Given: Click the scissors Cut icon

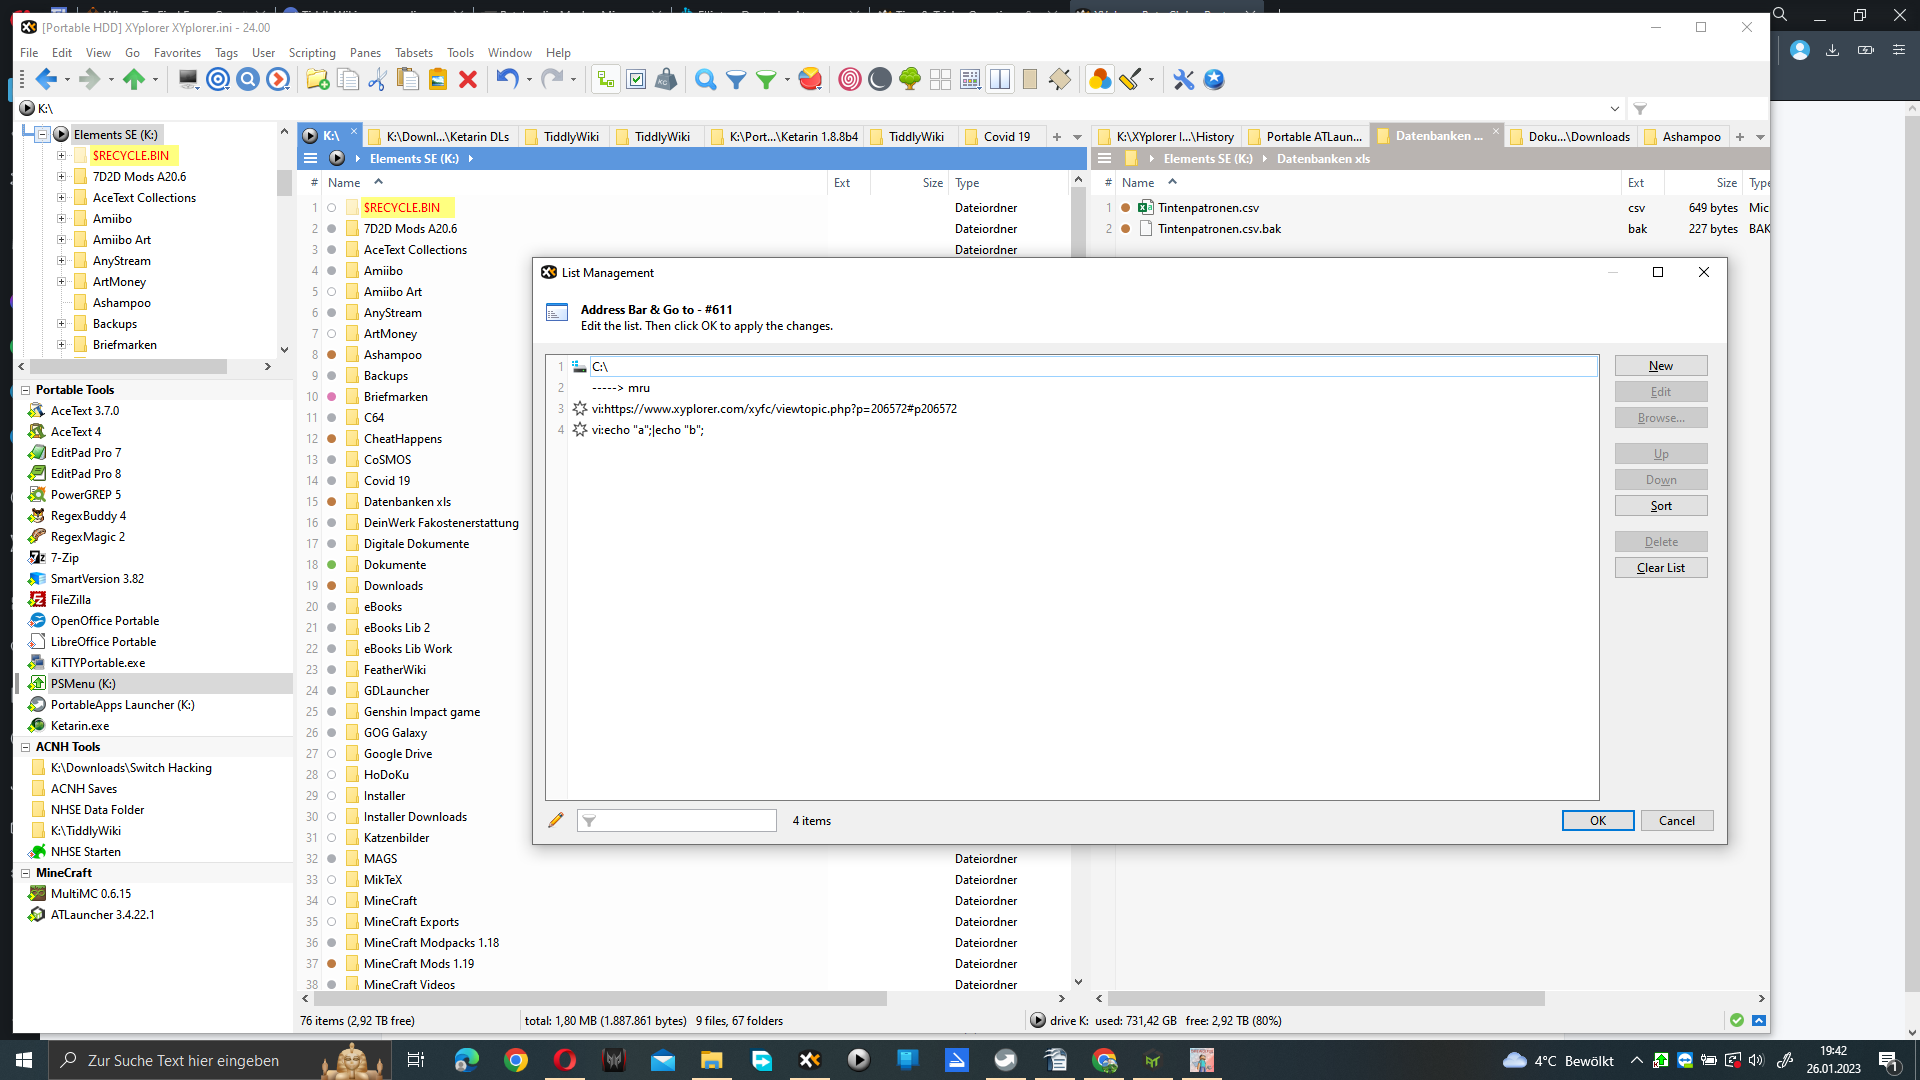Looking at the screenshot, I should tap(378, 80).
